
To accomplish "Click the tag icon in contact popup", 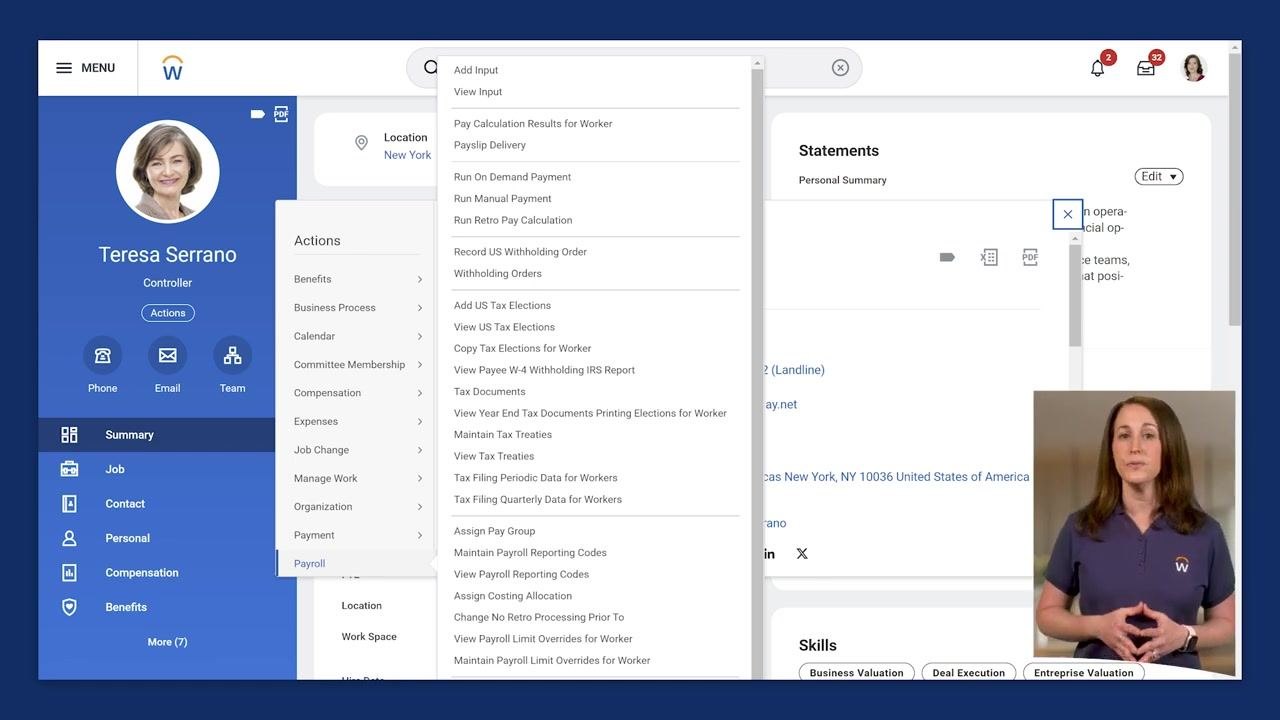I will [x=947, y=258].
